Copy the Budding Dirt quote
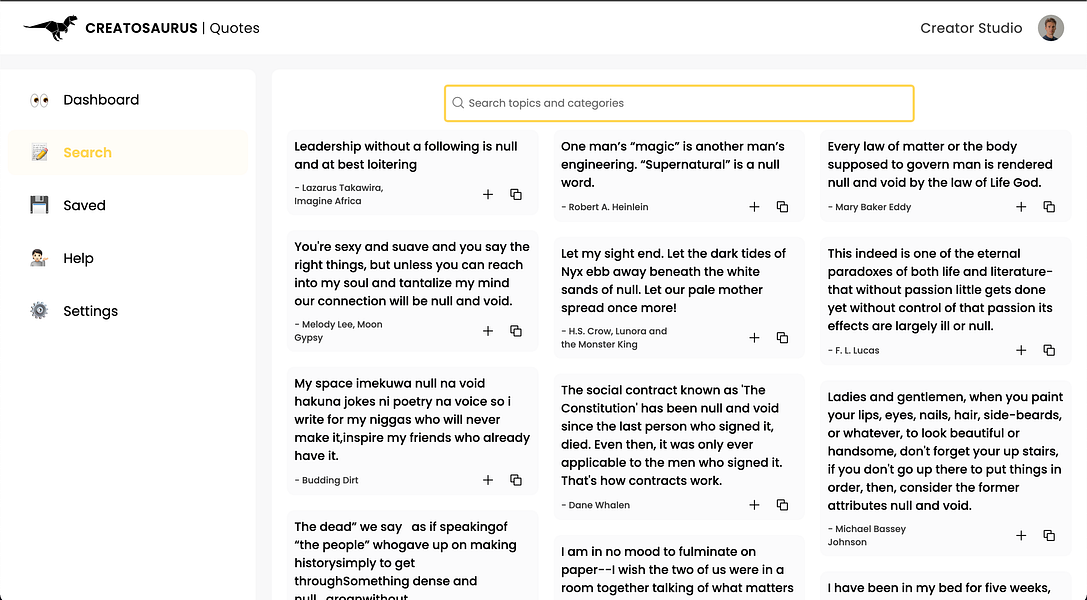The width and height of the screenshot is (1087, 600). [516, 480]
